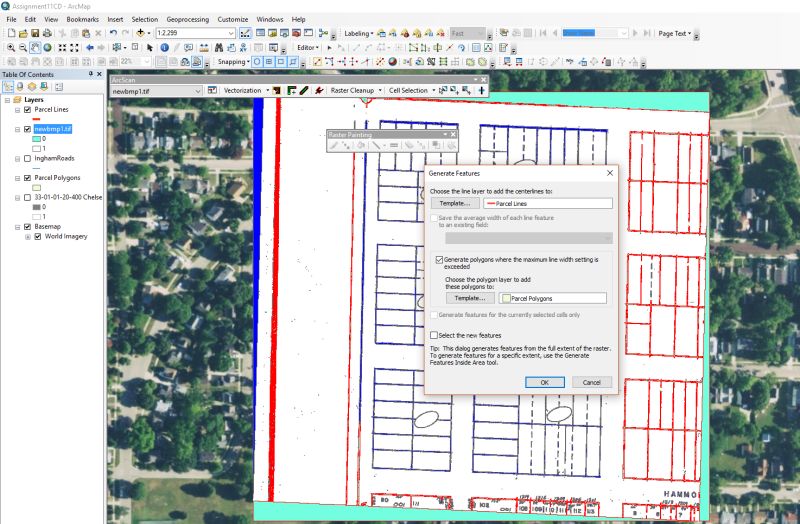Screen dimensions: 800x524
Task: Expand the World Imagery tree node
Action: coord(28,237)
